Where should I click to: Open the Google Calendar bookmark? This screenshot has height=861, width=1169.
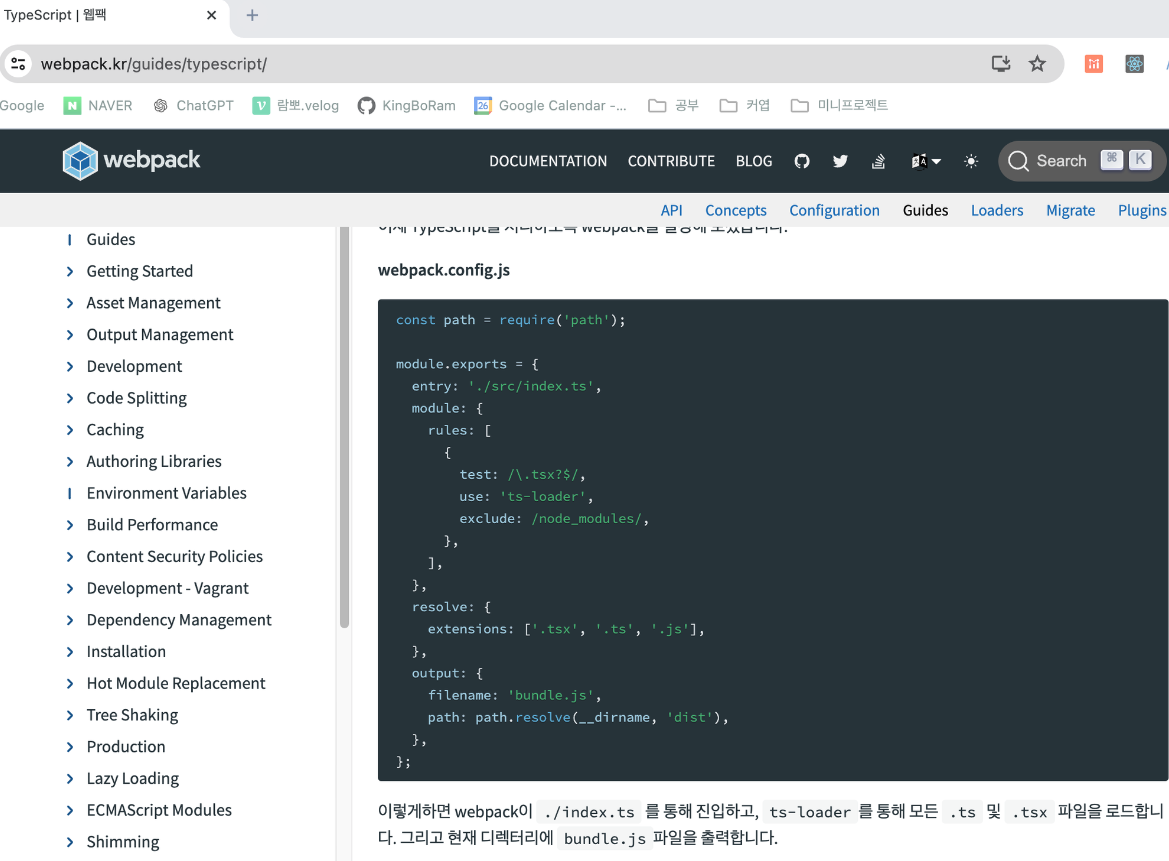[x=550, y=106]
